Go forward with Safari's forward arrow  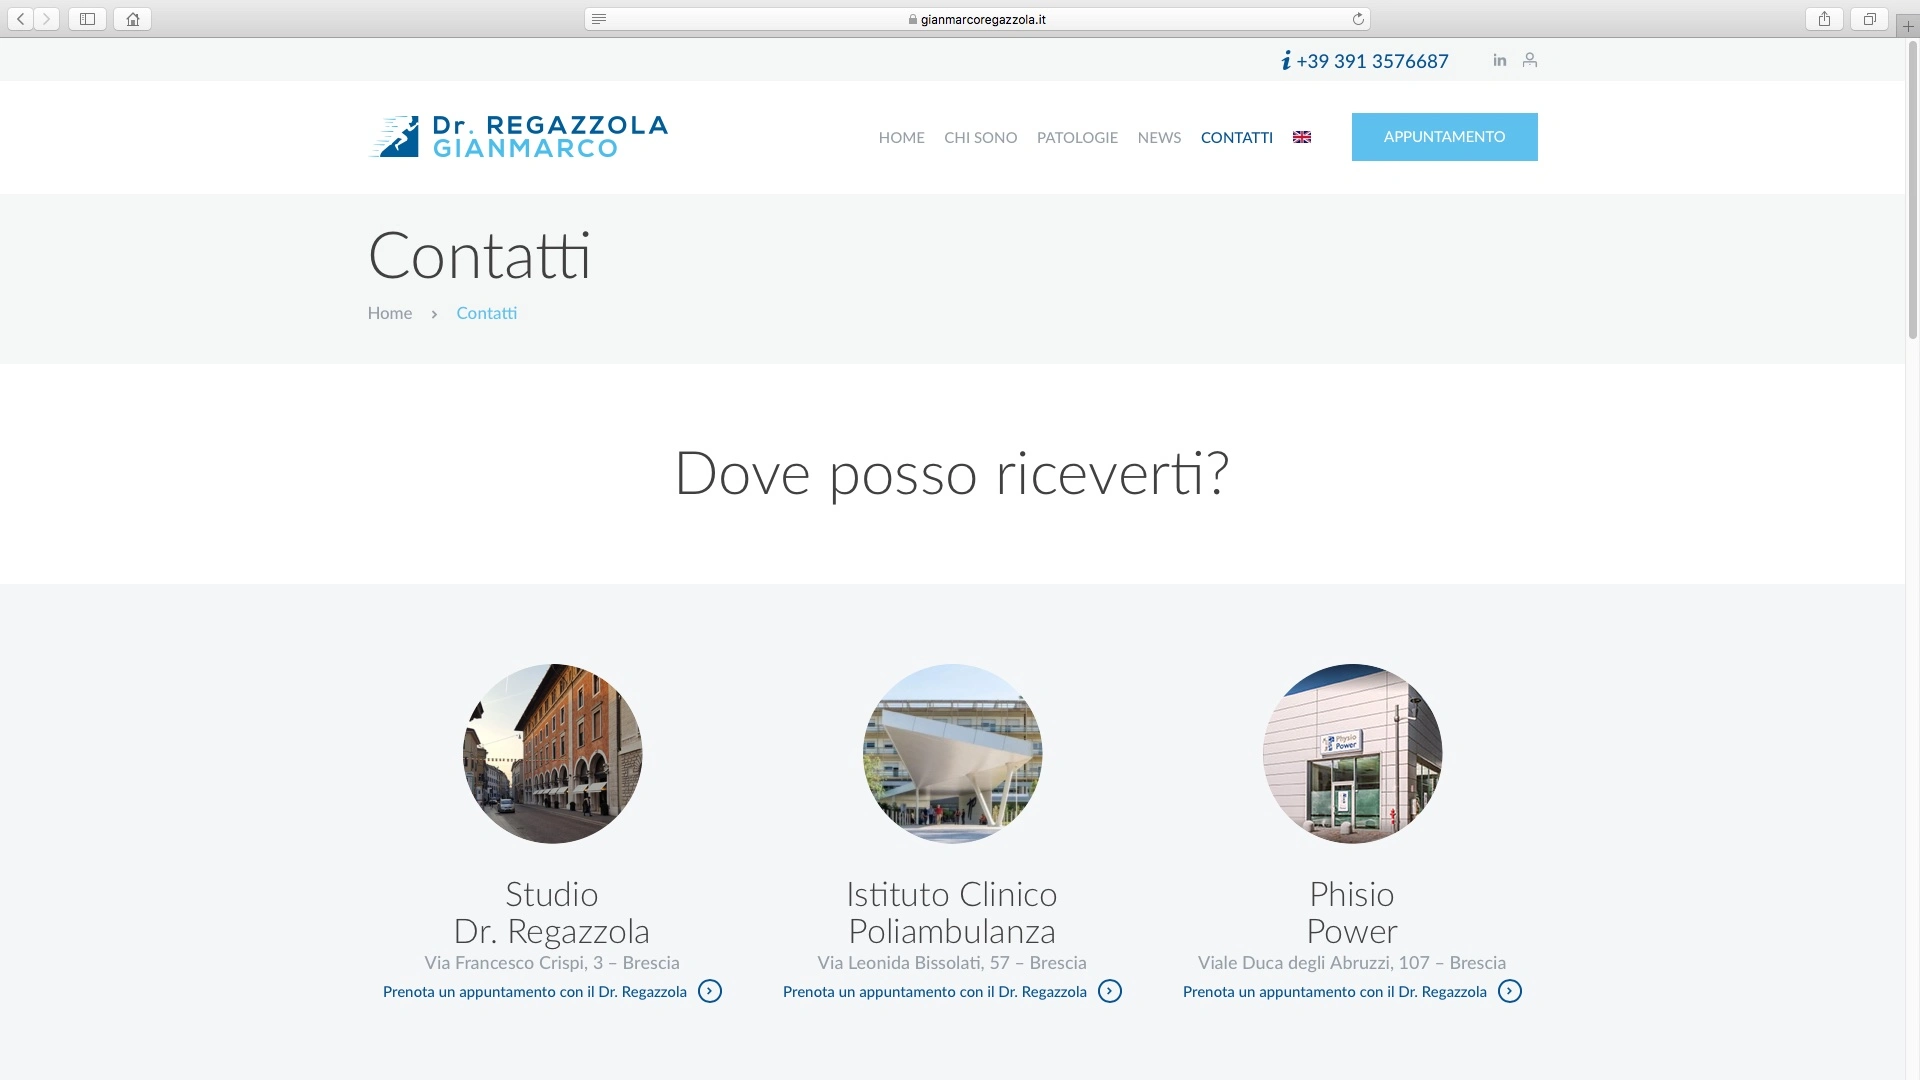[x=47, y=19]
